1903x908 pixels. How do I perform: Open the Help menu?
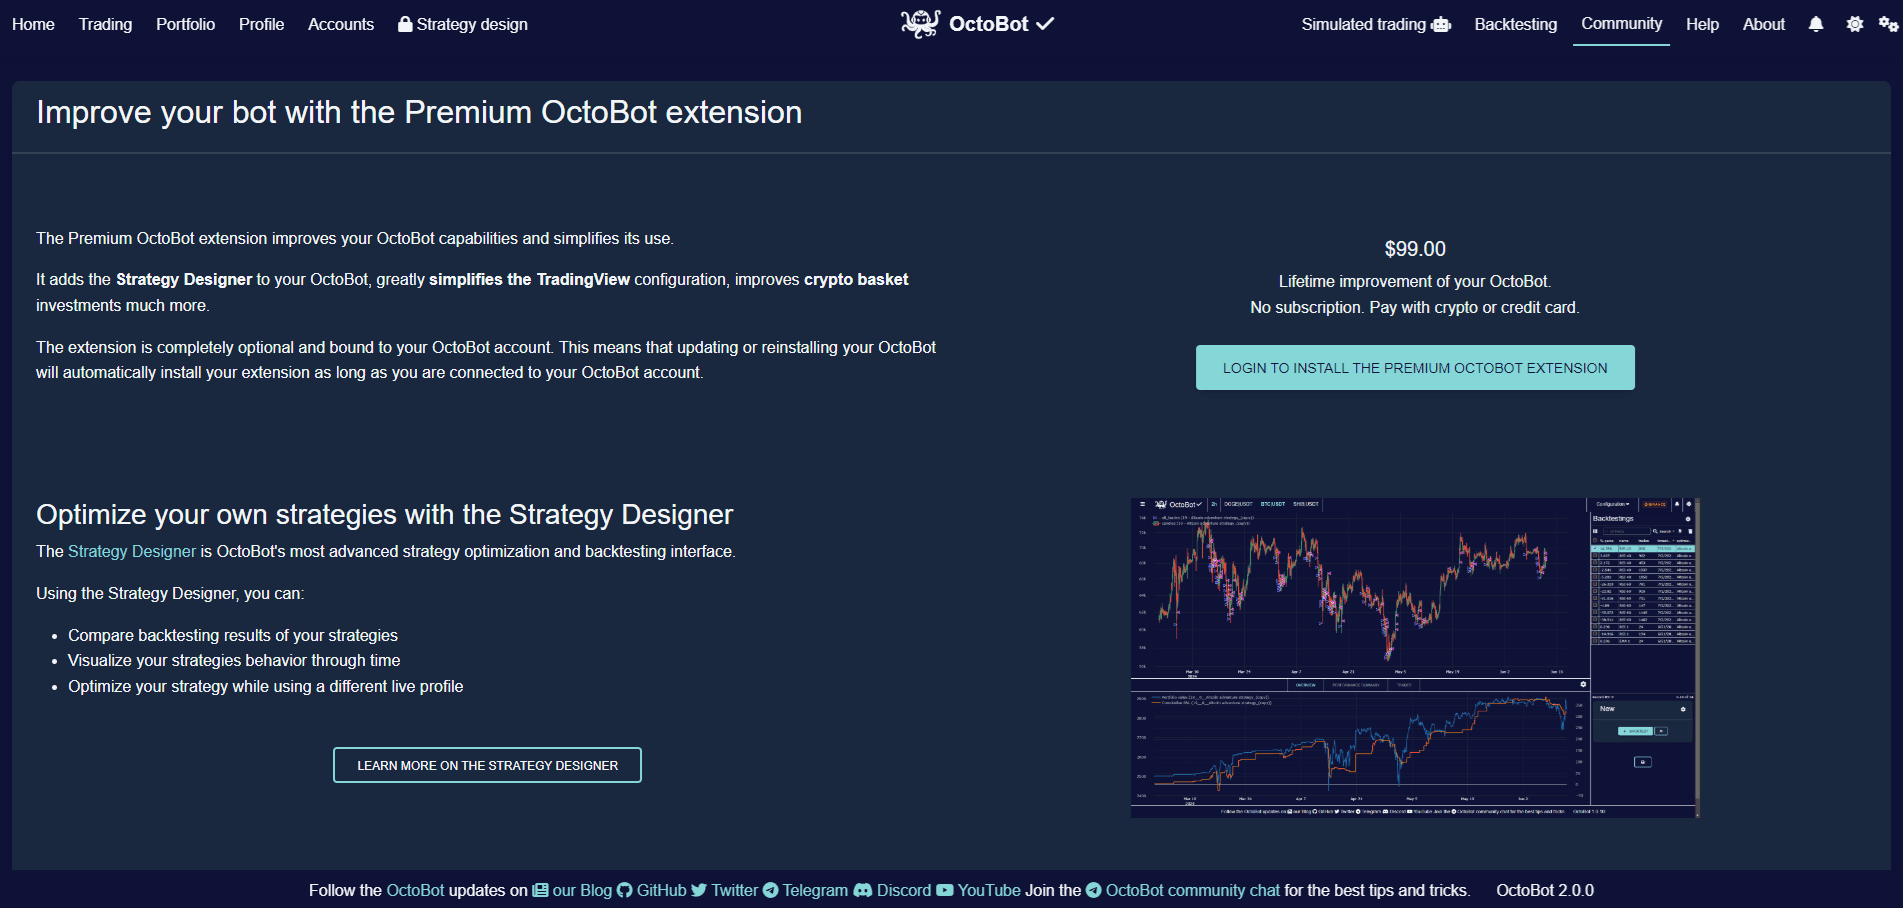(x=1702, y=24)
